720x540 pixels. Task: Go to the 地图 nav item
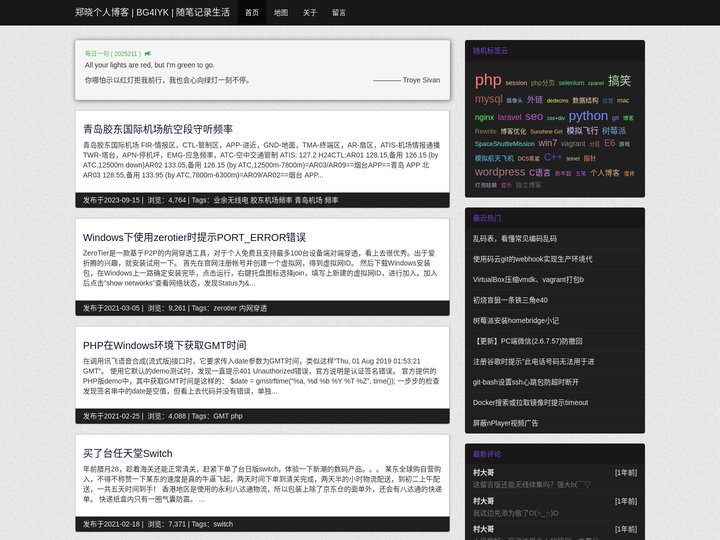[x=281, y=13]
